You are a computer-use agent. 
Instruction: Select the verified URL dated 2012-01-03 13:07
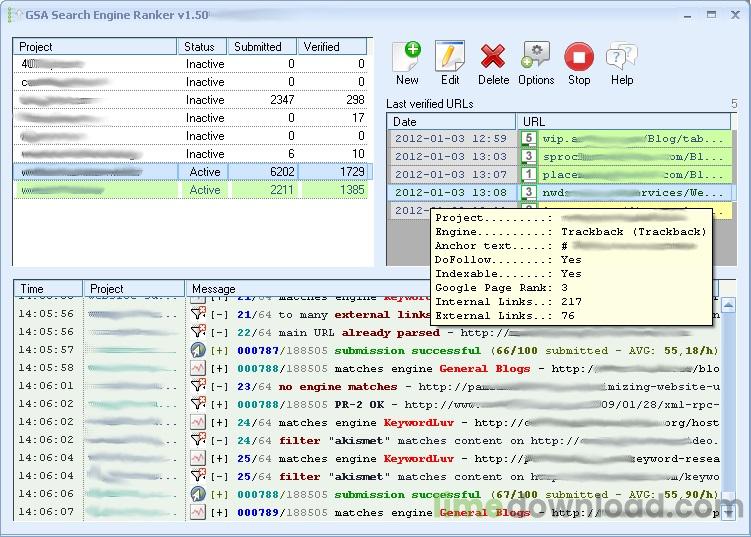(x=559, y=174)
